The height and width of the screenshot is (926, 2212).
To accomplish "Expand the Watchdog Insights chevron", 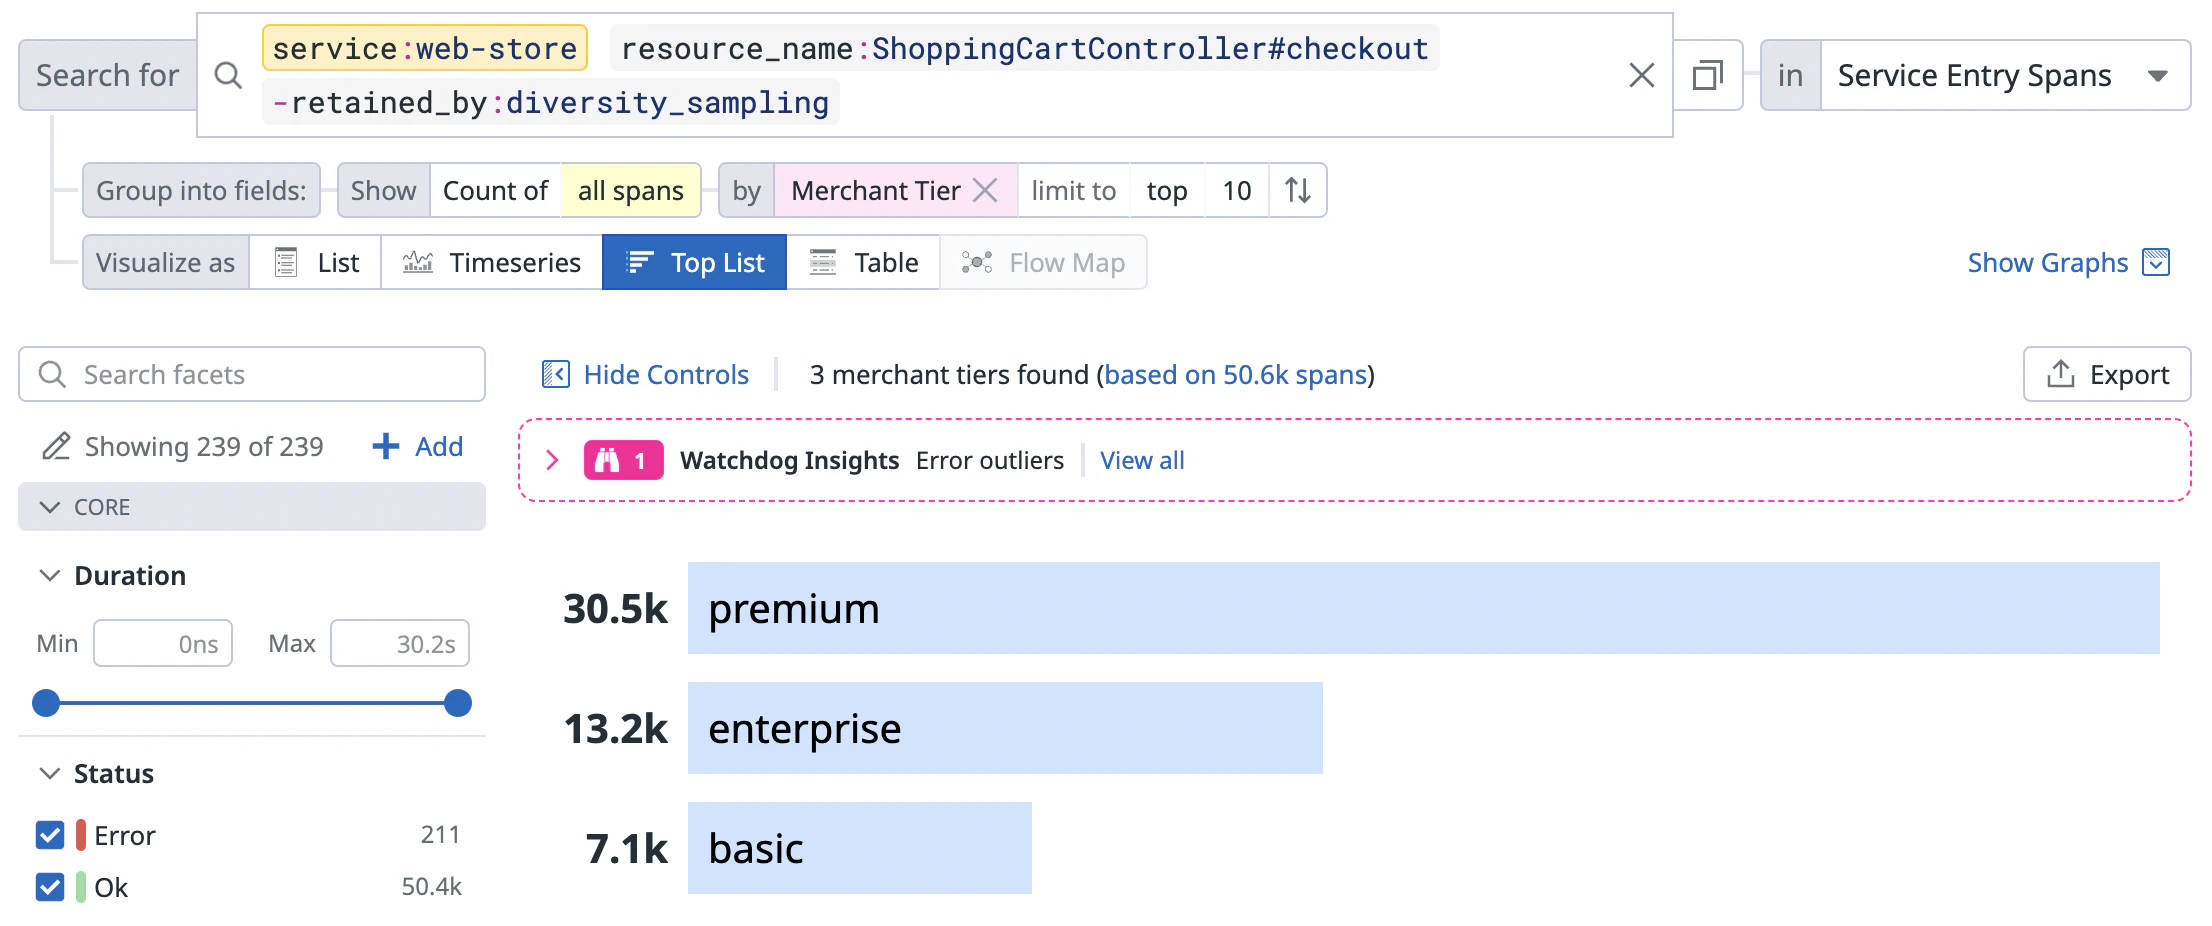I will coord(552,460).
